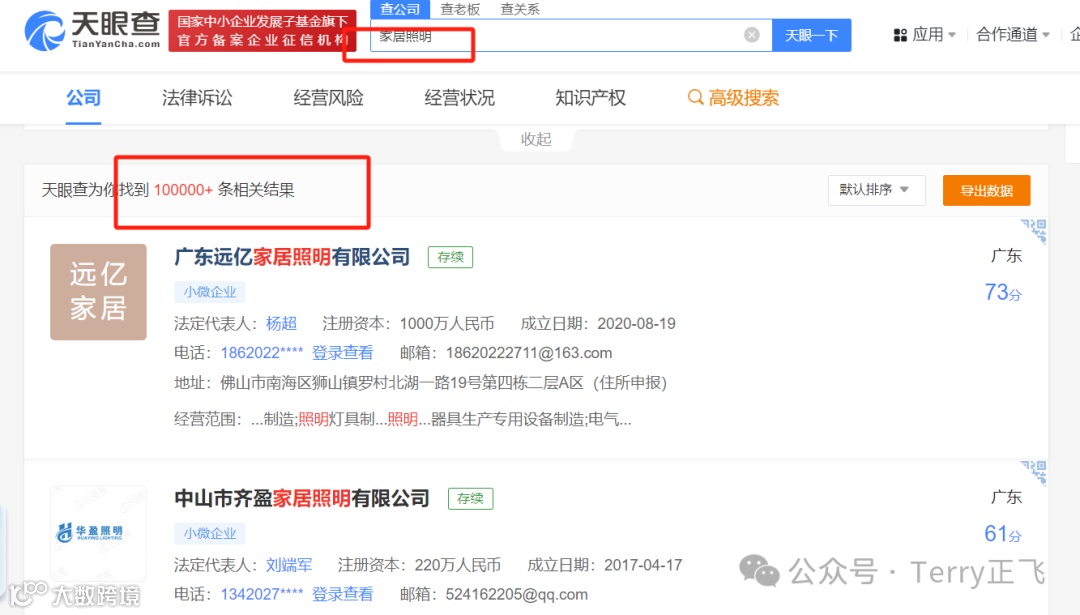Open the 应用 grid icon
1080x615 pixels.
(x=900, y=34)
